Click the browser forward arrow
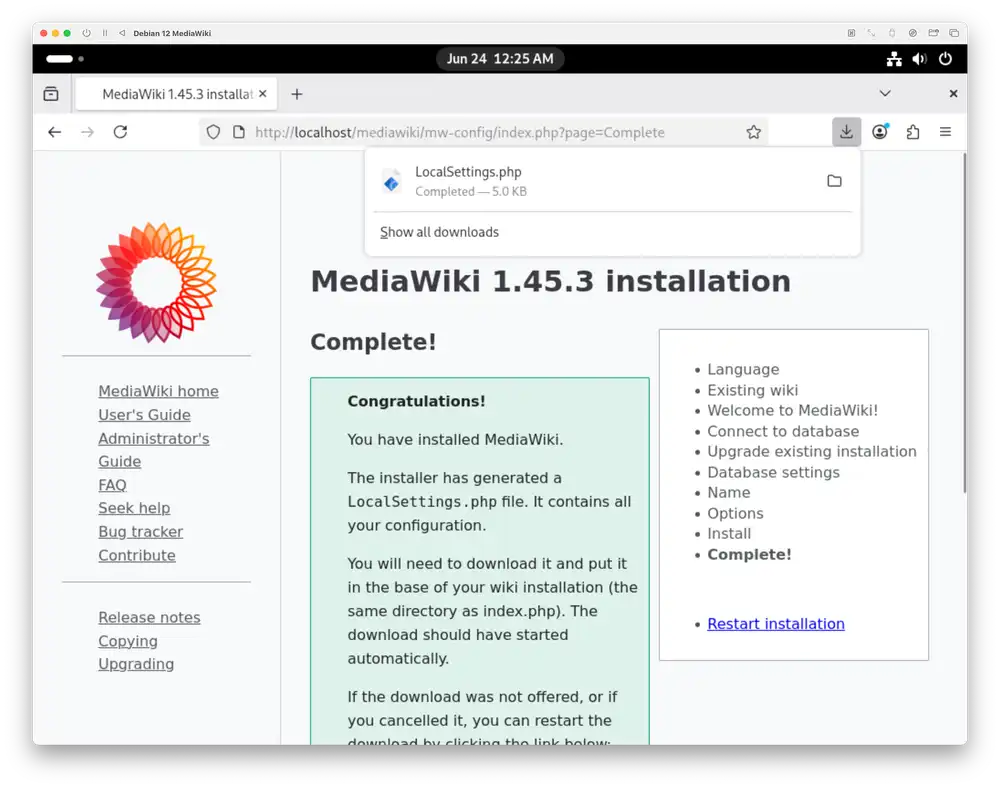Image resolution: width=1000 pixels, height=788 pixels. (87, 132)
